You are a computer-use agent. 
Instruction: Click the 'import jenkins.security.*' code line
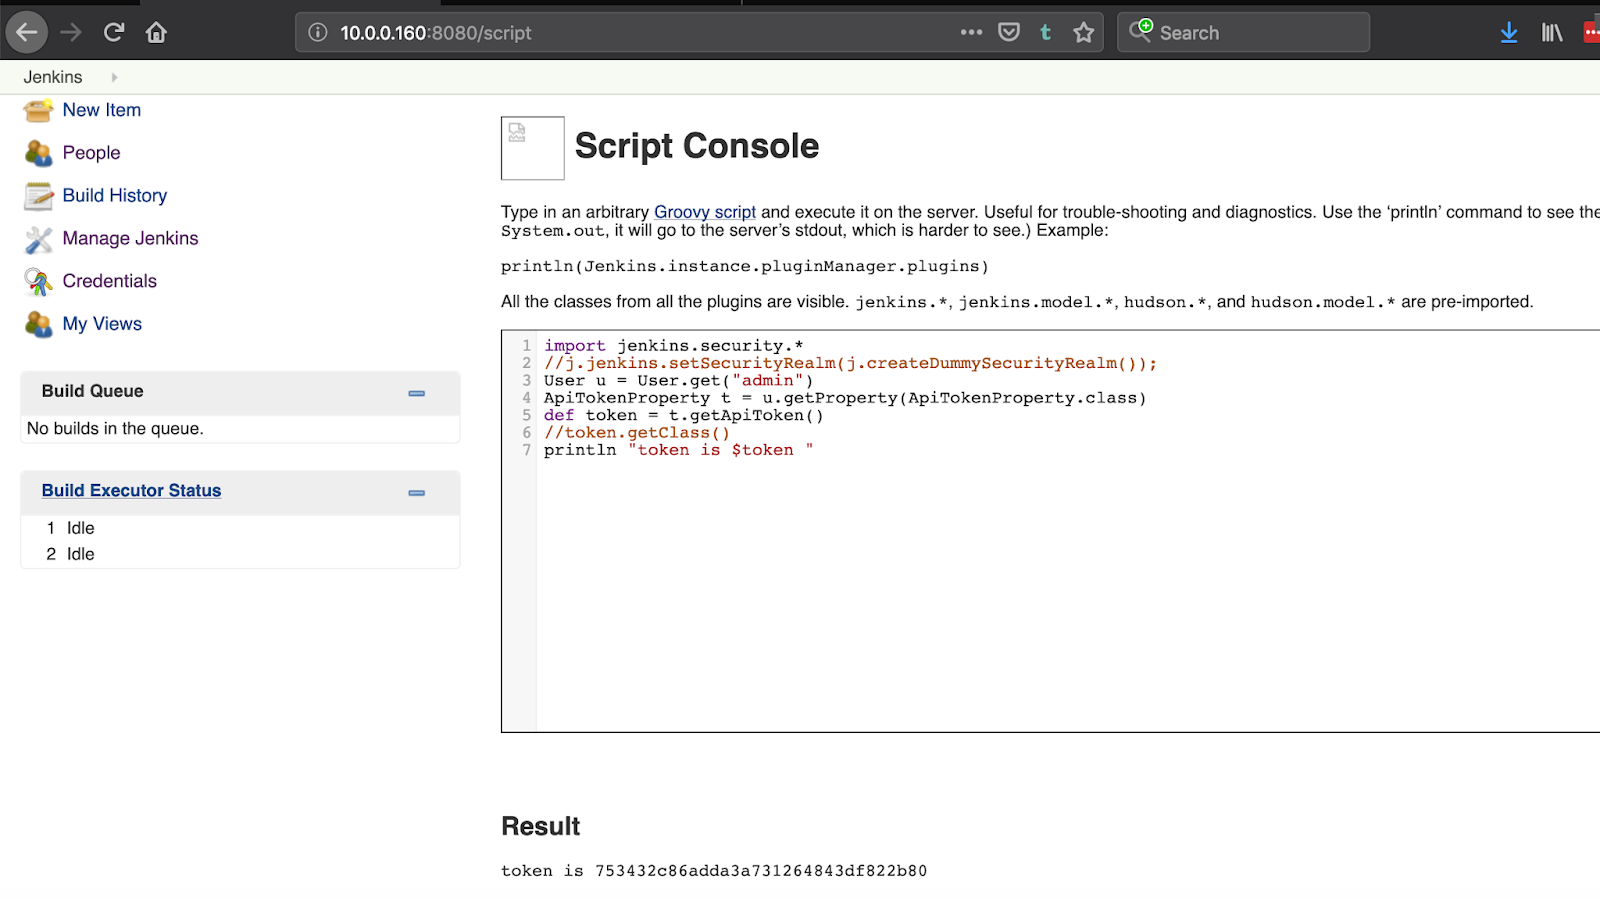click(x=673, y=345)
